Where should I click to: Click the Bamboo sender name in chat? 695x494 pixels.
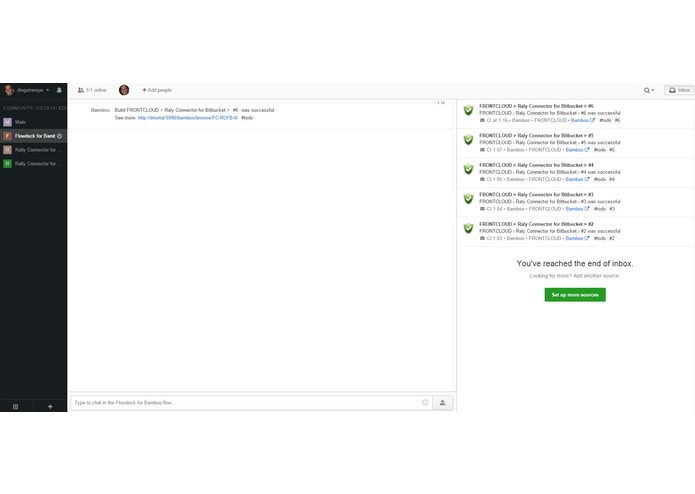[x=100, y=110]
